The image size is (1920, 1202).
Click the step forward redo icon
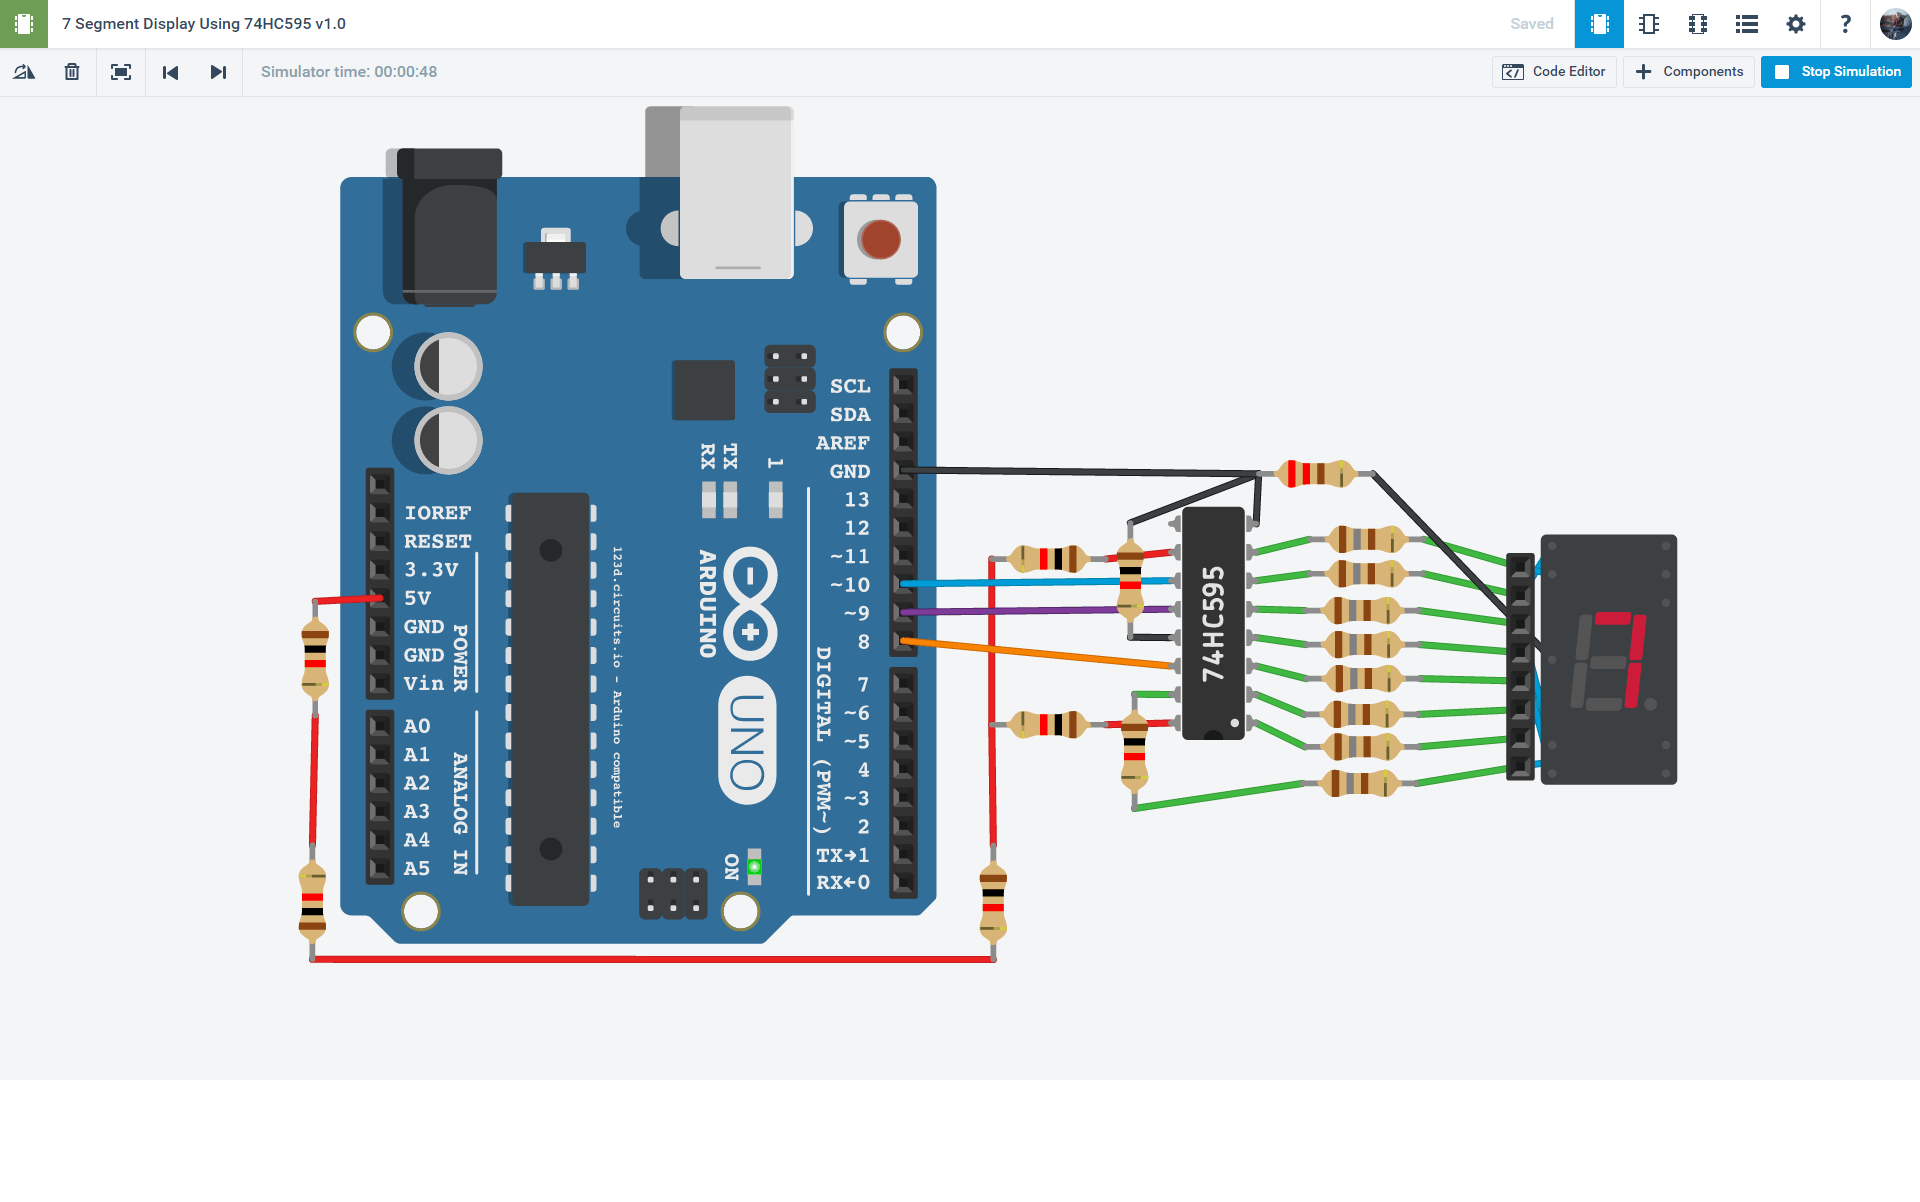[x=218, y=72]
